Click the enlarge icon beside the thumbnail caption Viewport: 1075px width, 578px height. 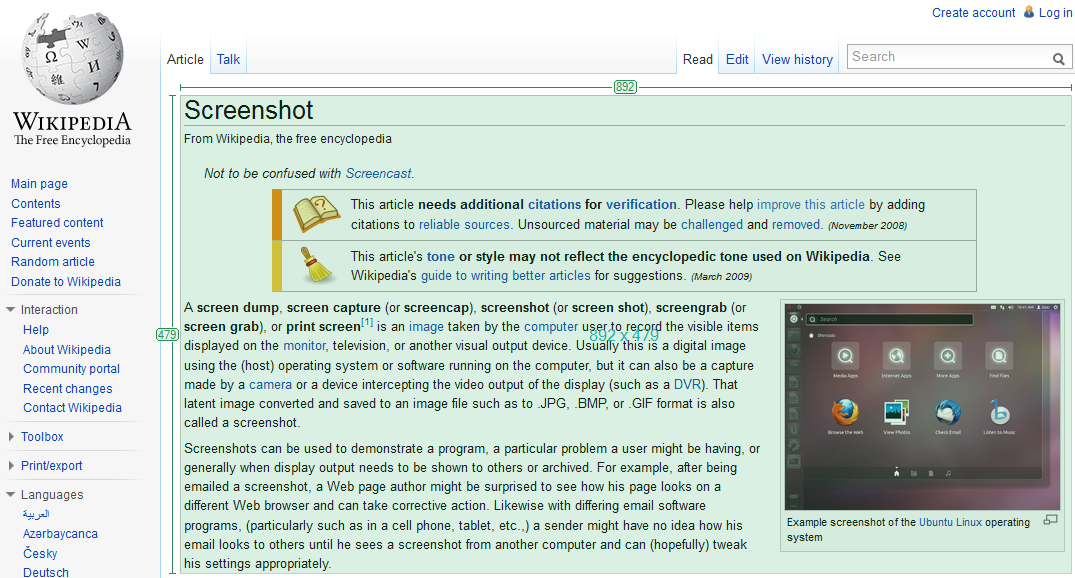pos(1050,520)
